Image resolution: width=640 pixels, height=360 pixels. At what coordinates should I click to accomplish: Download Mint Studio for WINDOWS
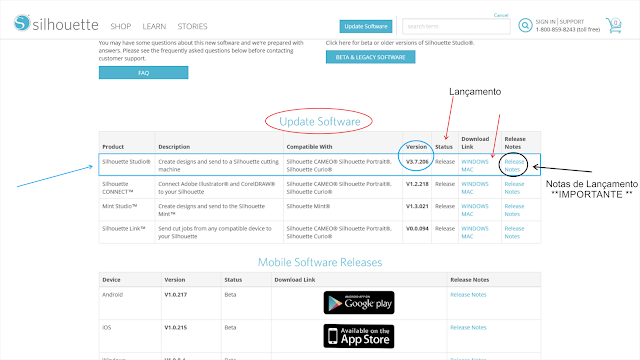pos(475,206)
